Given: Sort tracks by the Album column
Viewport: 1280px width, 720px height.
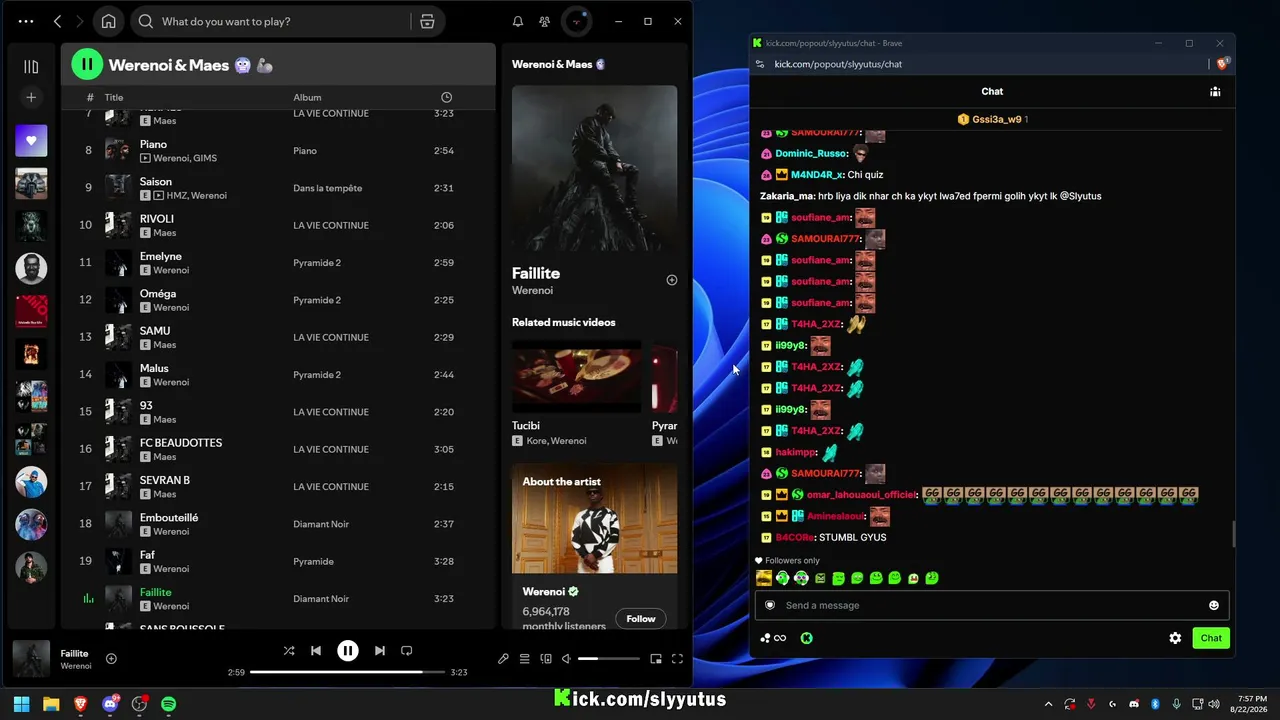Looking at the screenshot, I should (307, 97).
